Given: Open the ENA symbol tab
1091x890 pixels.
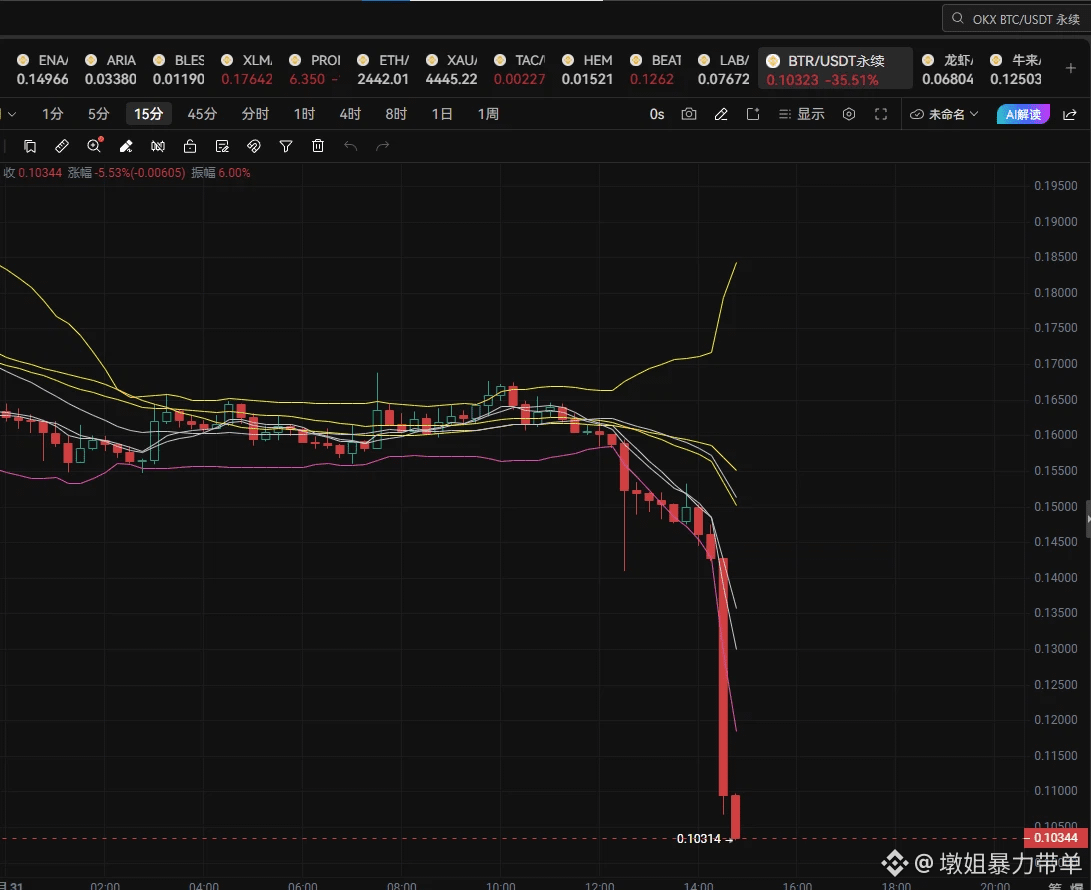Looking at the screenshot, I should (42, 70).
